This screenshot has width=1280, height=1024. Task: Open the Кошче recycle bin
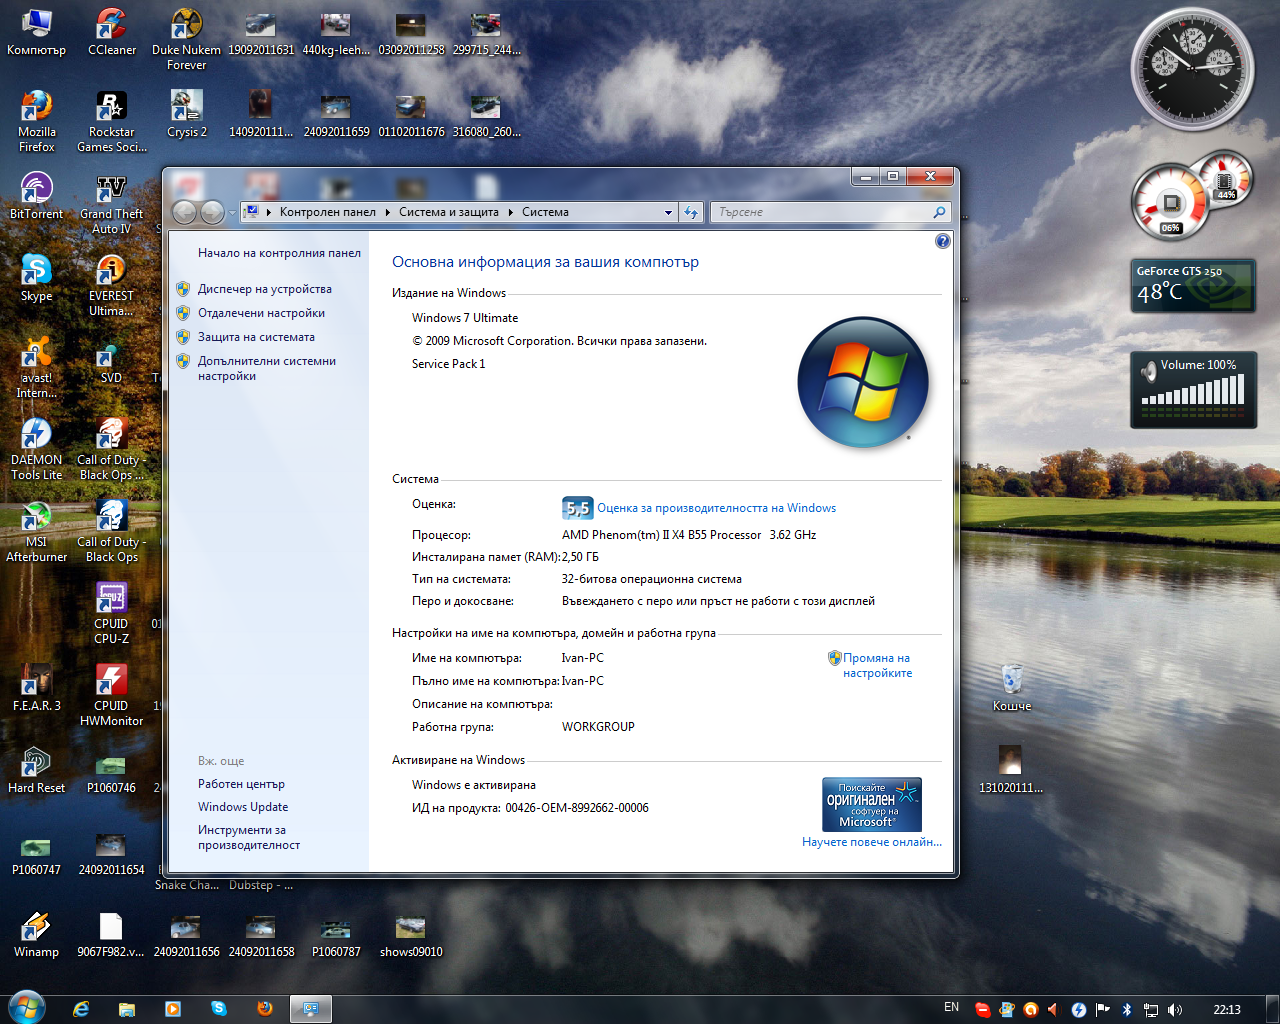(x=1011, y=688)
